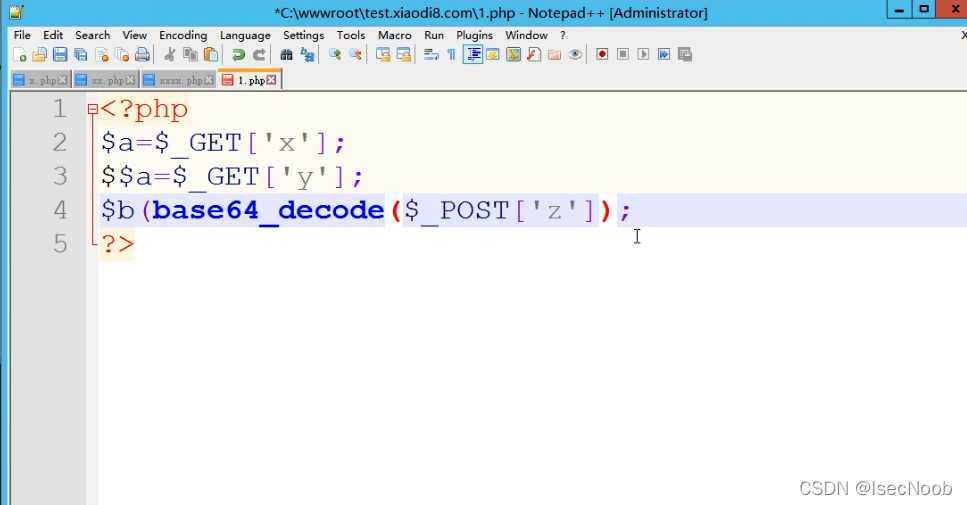
Task: Start macro recording with red dot
Action: click(602, 55)
